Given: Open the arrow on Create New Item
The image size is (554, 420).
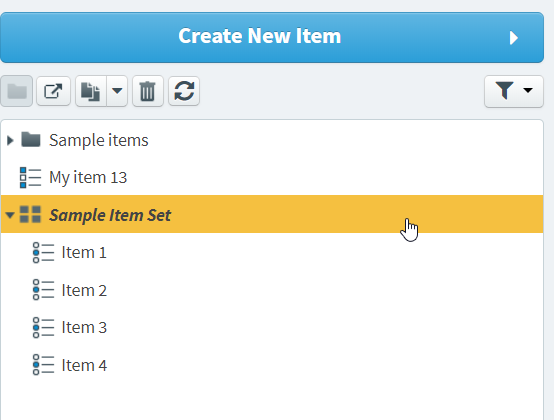Looking at the screenshot, I should [x=514, y=38].
